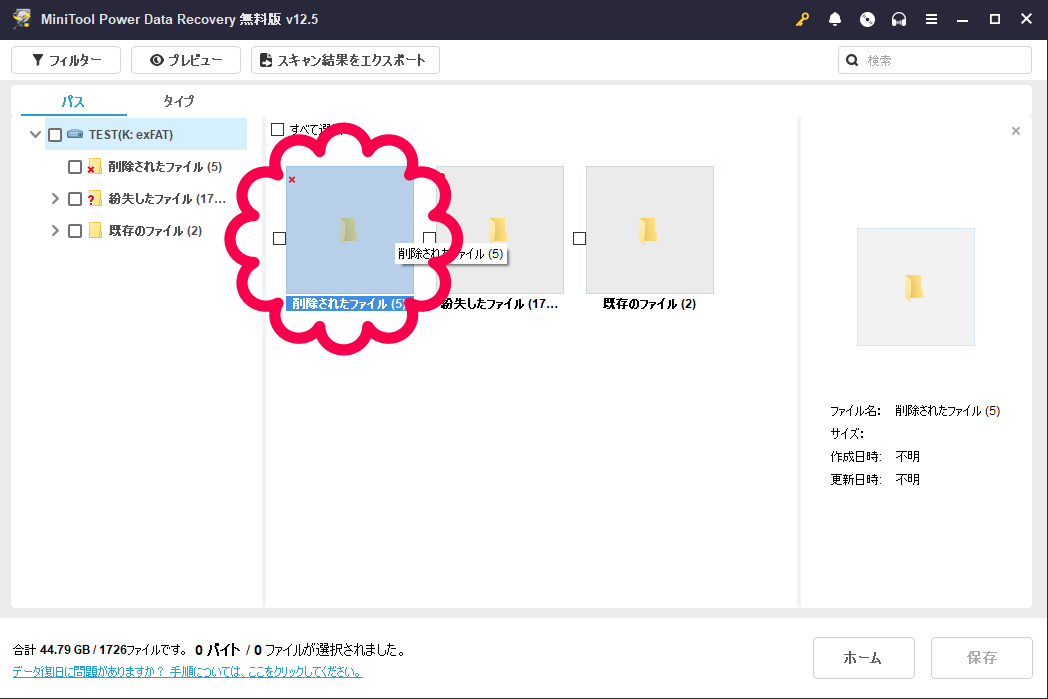The image size is (1048, 699).
Task: Close the preview details panel
Action: [1016, 131]
